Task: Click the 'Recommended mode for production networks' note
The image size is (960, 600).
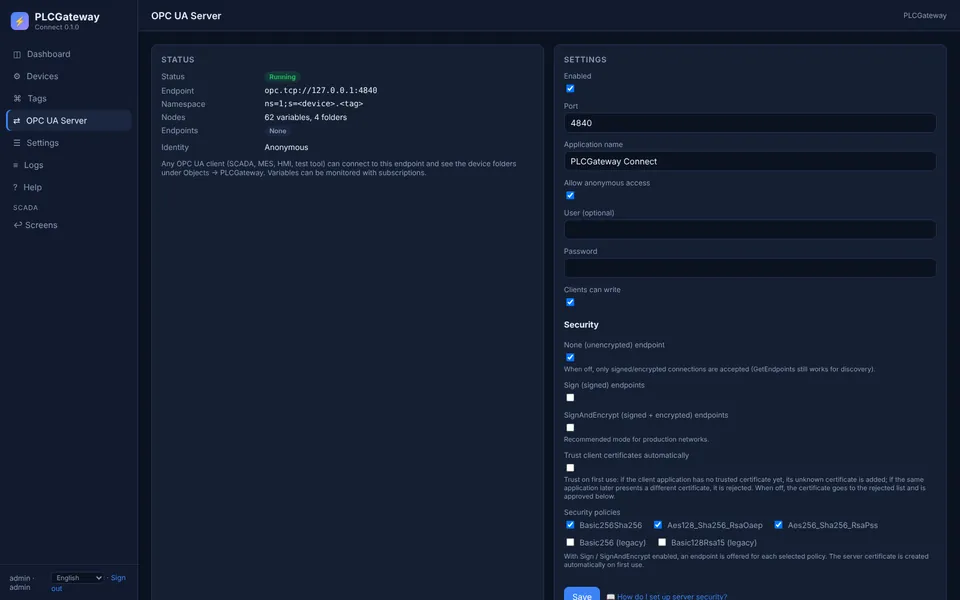Action: tap(636, 440)
